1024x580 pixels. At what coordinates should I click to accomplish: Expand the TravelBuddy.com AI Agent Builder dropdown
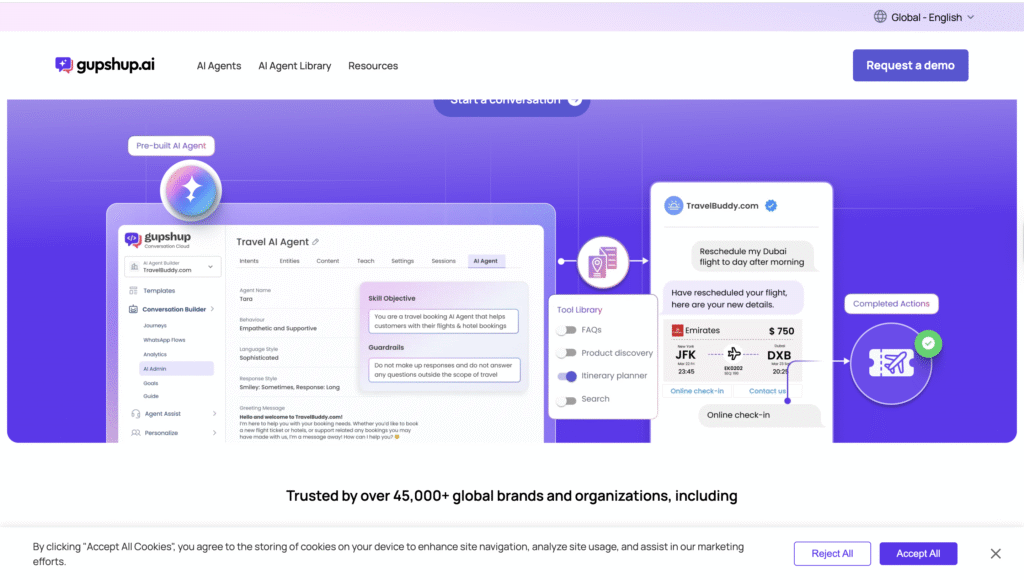click(x=173, y=266)
